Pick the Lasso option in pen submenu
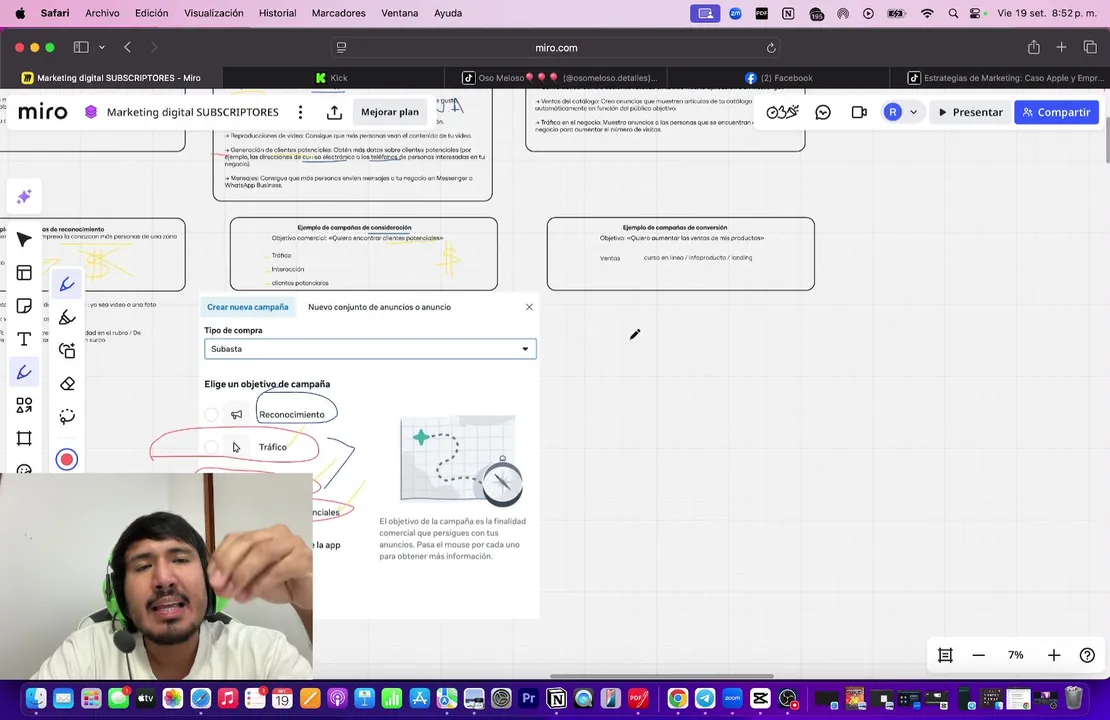 click(x=67, y=416)
